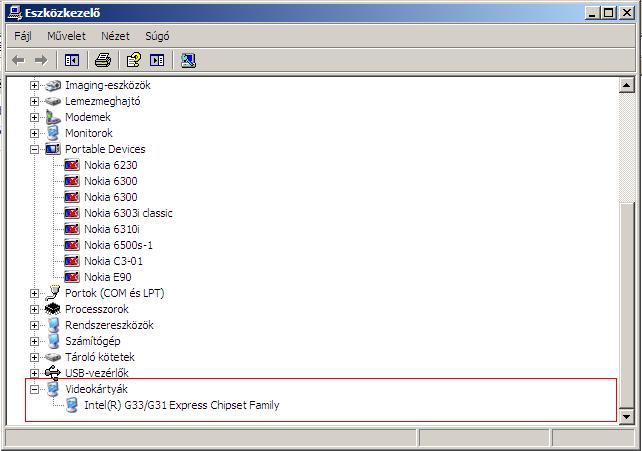642x451 pixels.
Task: Click the disabled icon beside Nokia 6230
Action: coord(72,165)
